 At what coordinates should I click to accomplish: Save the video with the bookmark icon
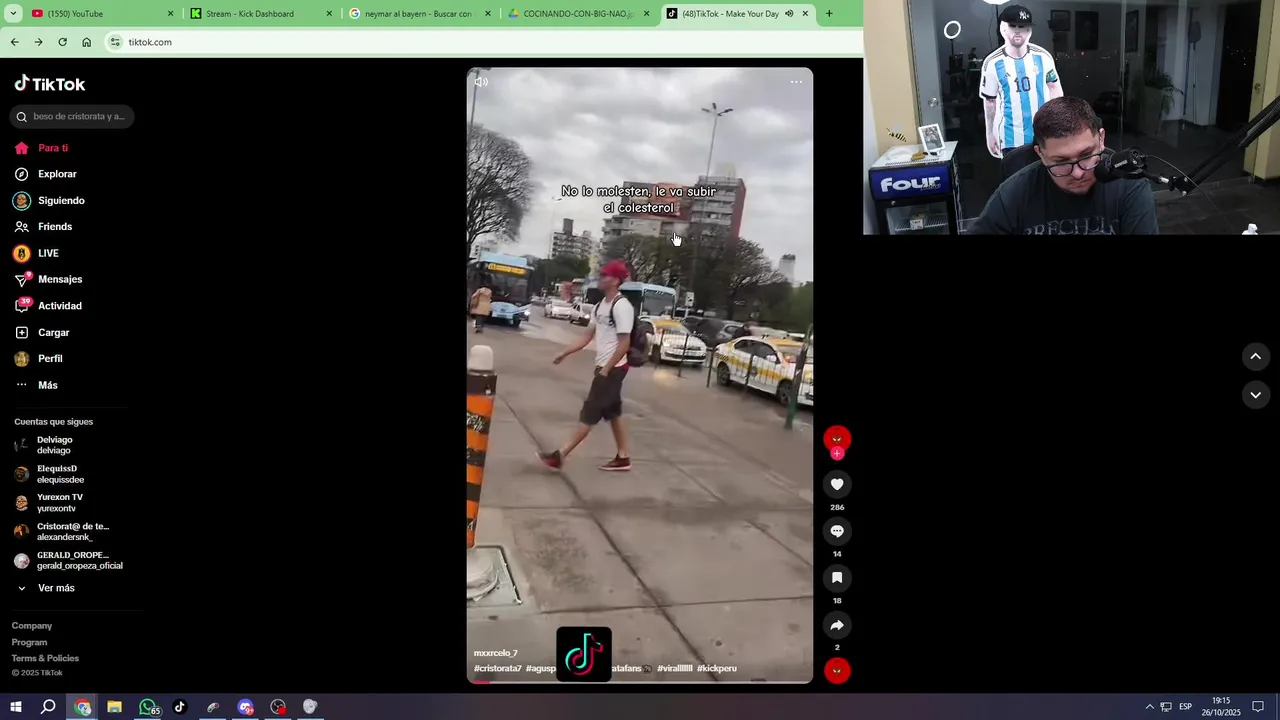point(837,578)
